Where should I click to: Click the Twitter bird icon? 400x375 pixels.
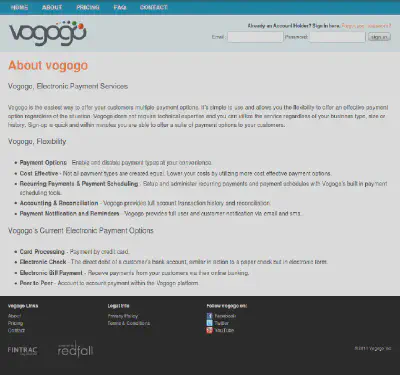(x=209, y=323)
